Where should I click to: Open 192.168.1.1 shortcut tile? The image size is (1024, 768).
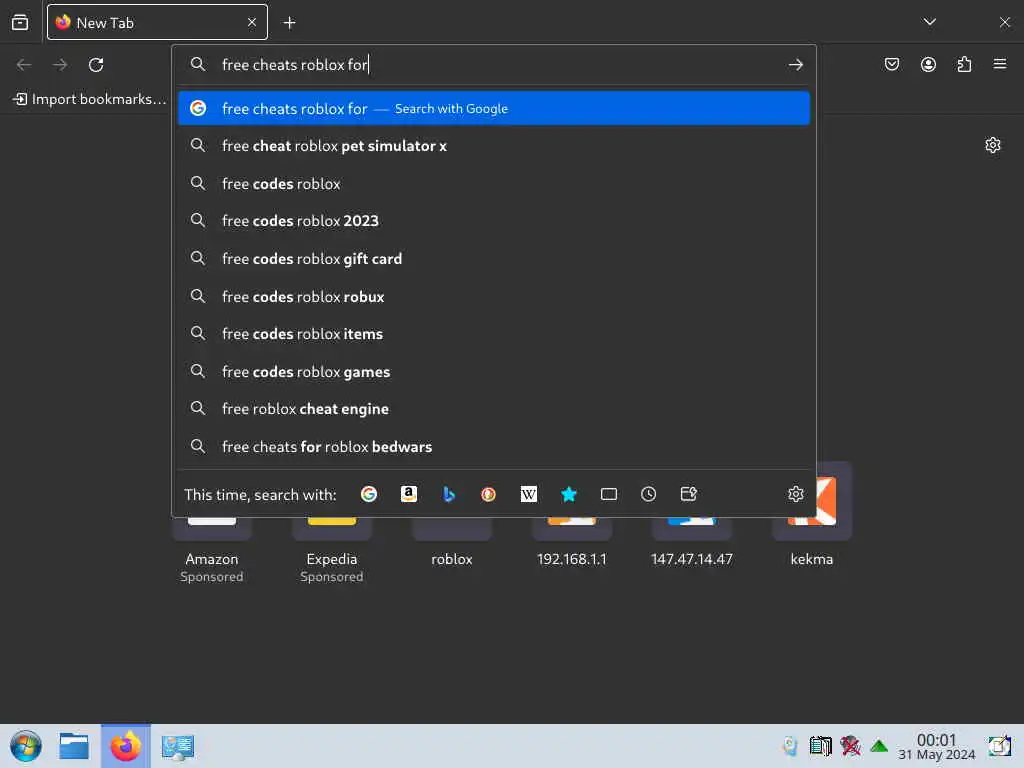[x=571, y=545]
